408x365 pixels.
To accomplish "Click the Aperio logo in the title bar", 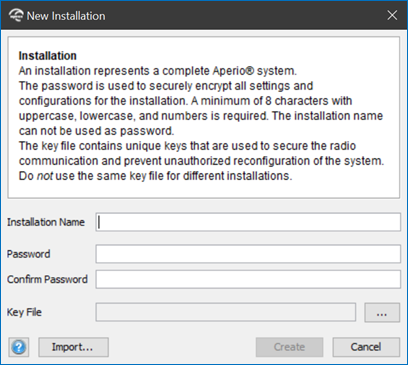I will [x=16, y=15].
